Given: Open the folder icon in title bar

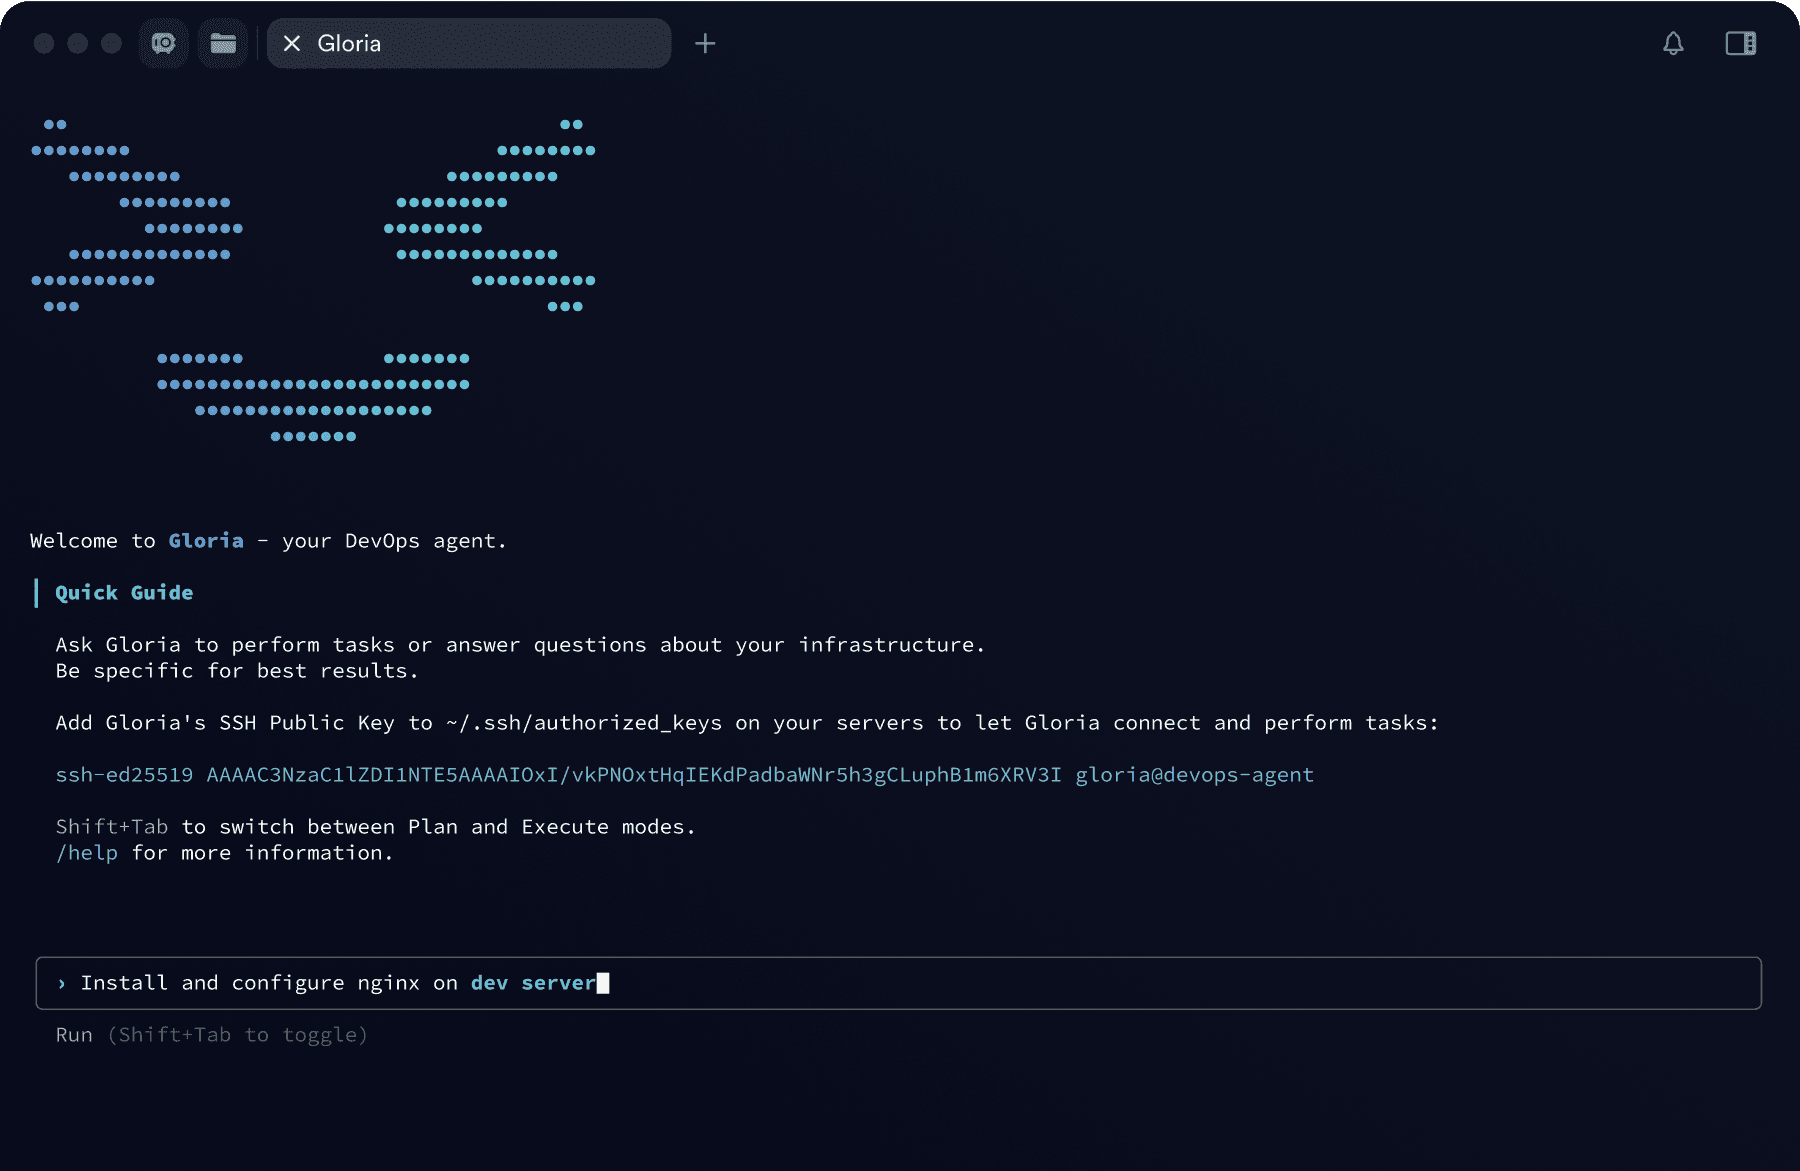Looking at the screenshot, I should [x=223, y=43].
